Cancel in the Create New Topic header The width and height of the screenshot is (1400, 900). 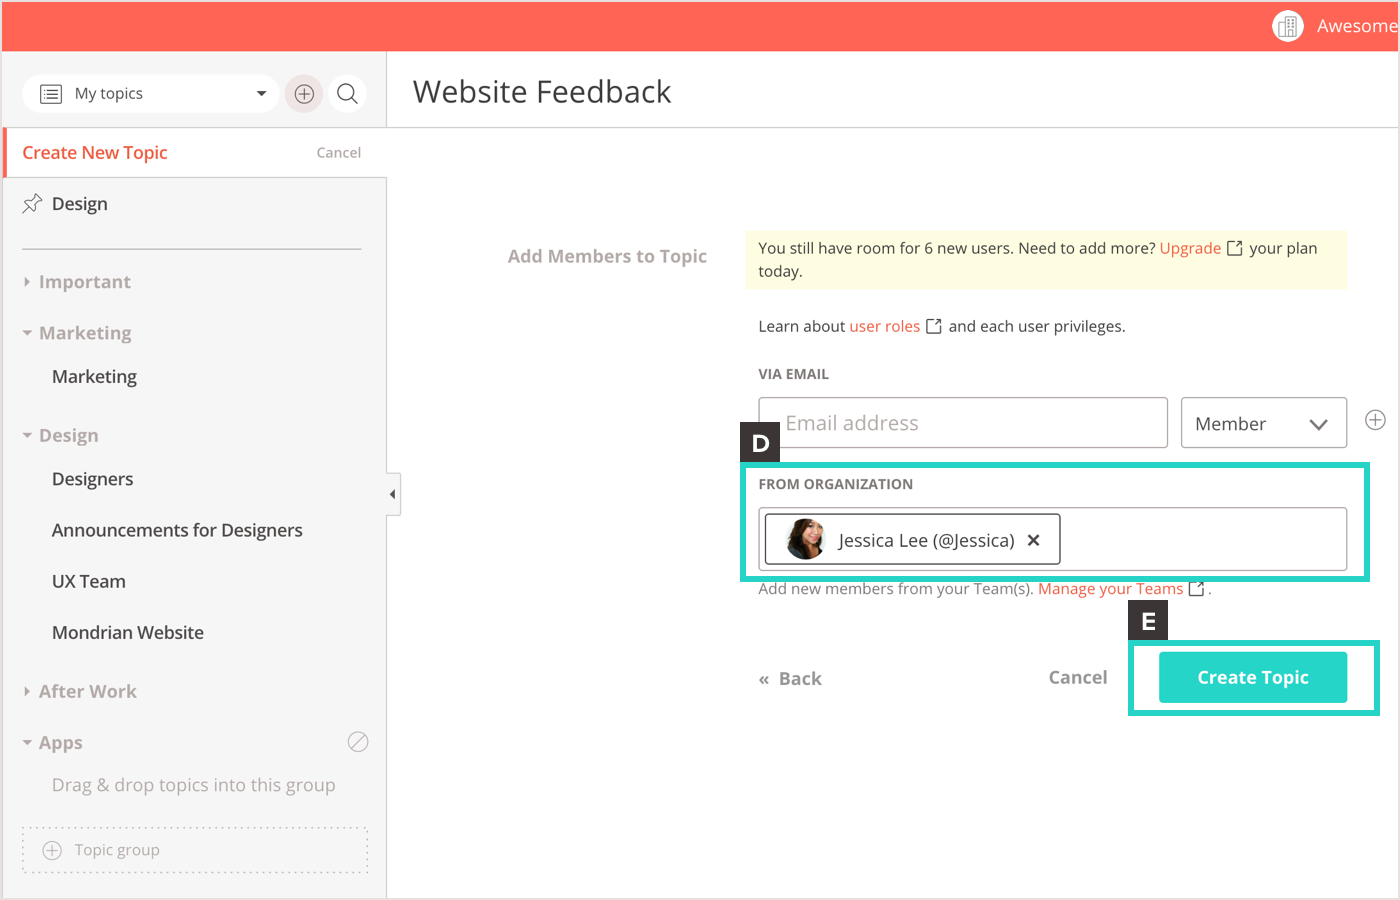[x=339, y=153]
